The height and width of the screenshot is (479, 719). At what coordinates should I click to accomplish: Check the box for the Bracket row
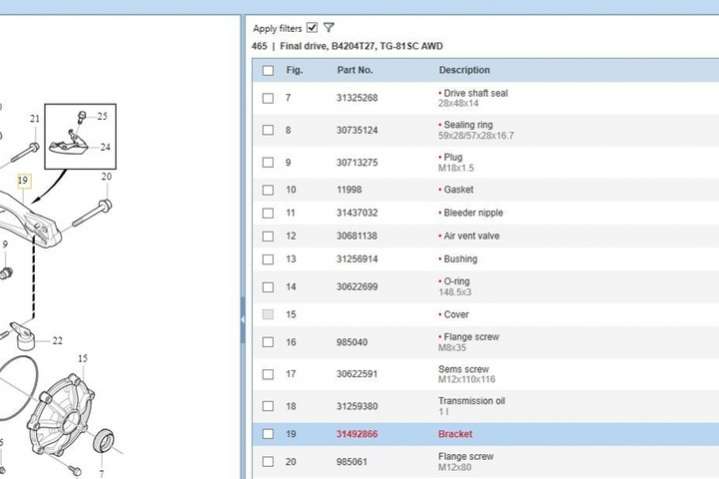[267, 434]
